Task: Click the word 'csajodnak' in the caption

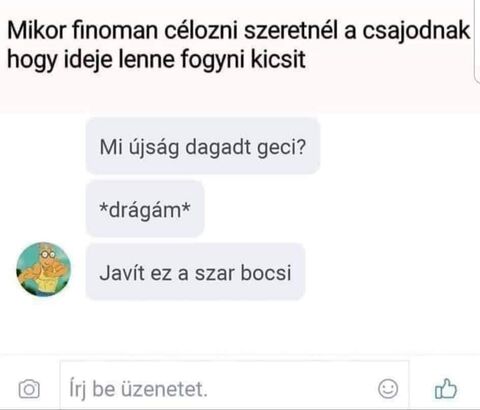Action: (416, 32)
